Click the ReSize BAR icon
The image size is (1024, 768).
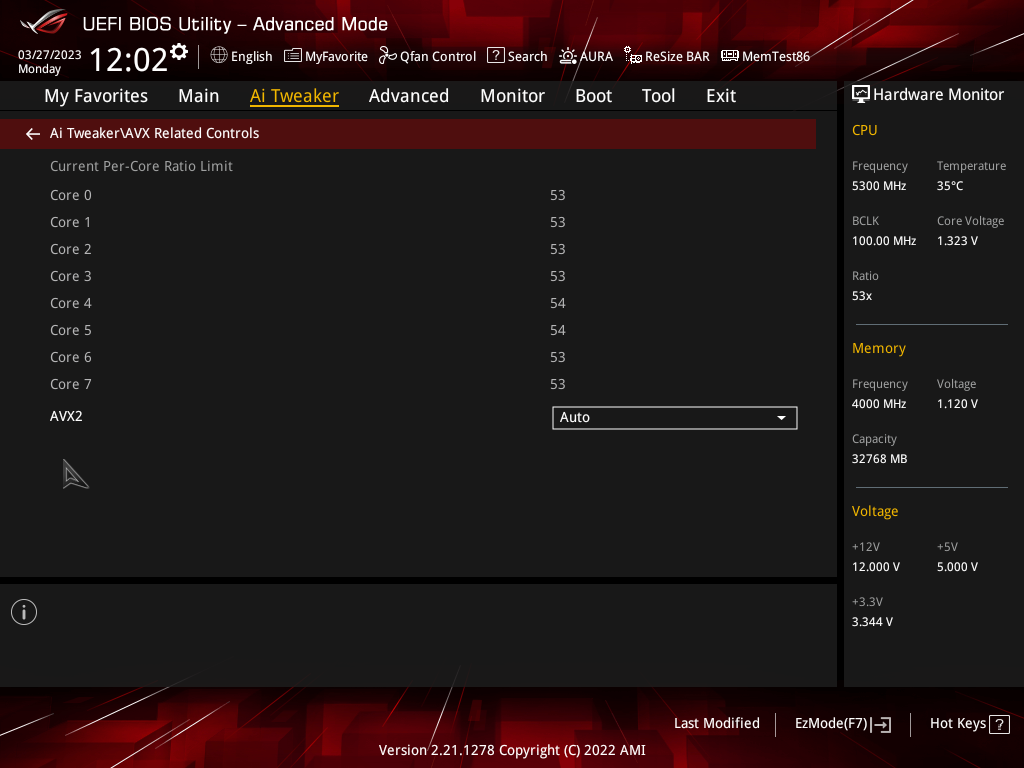(632, 56)
